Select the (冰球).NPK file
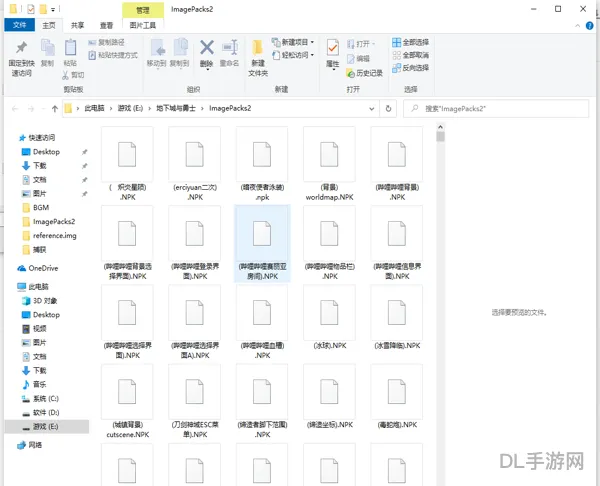Viewport: 600px width, 486px height. [x=329, y=318]
